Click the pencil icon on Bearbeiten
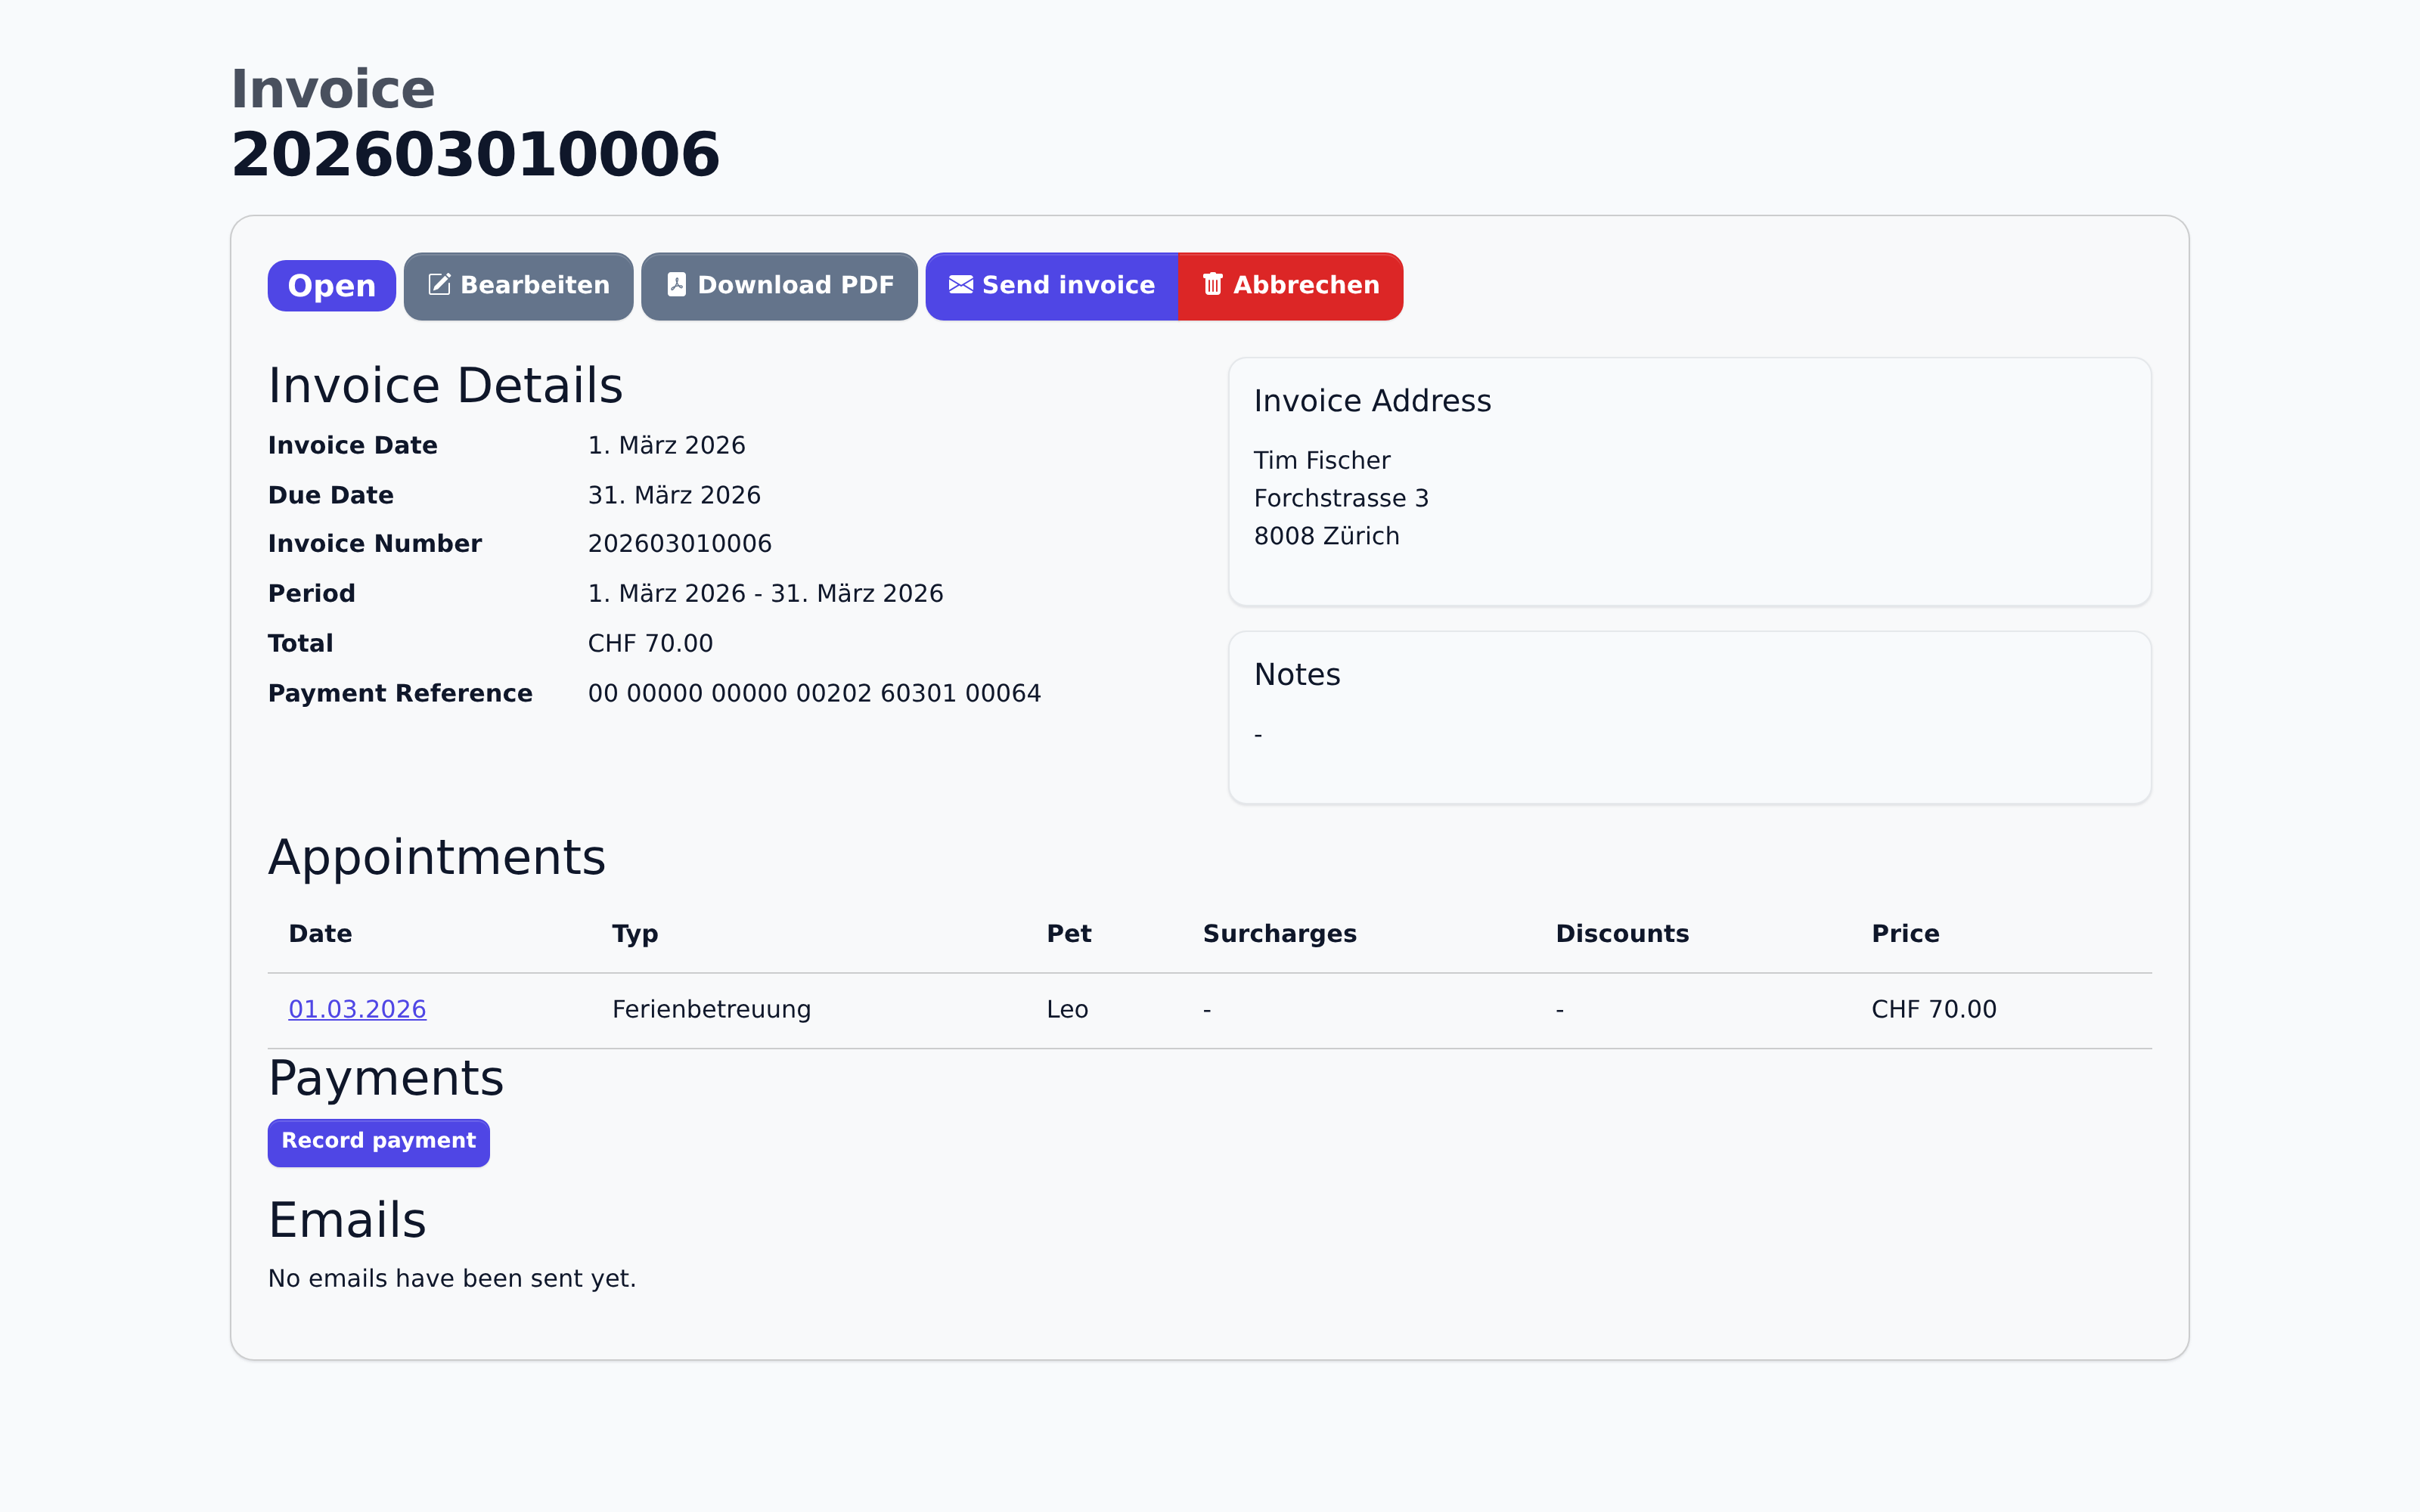Screen dimensions: 2420x1512 coord(439,285)
